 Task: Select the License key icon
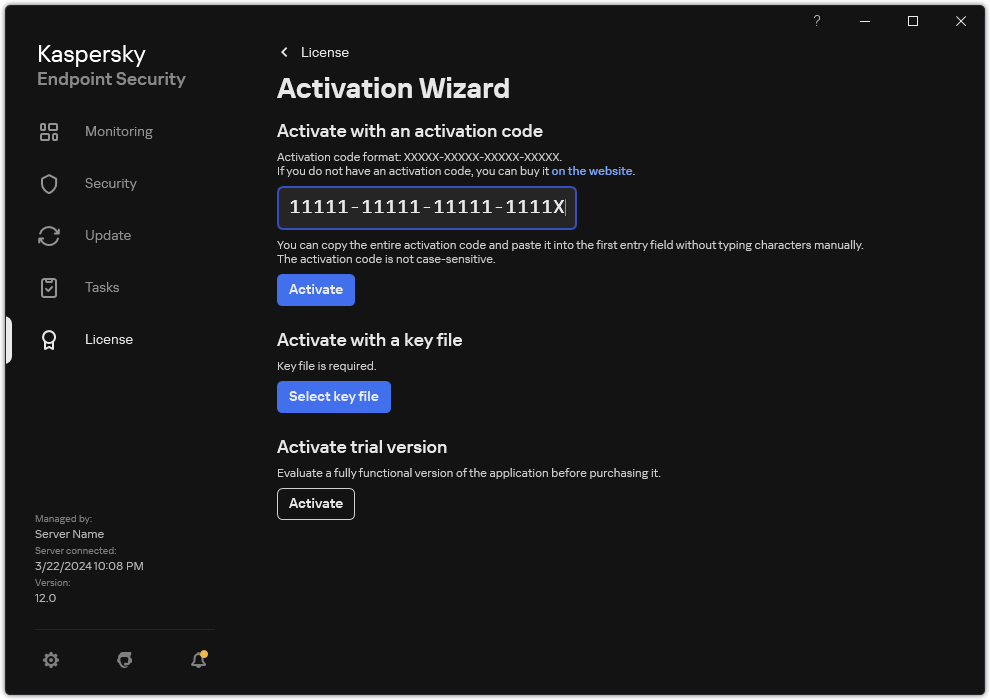49,339
